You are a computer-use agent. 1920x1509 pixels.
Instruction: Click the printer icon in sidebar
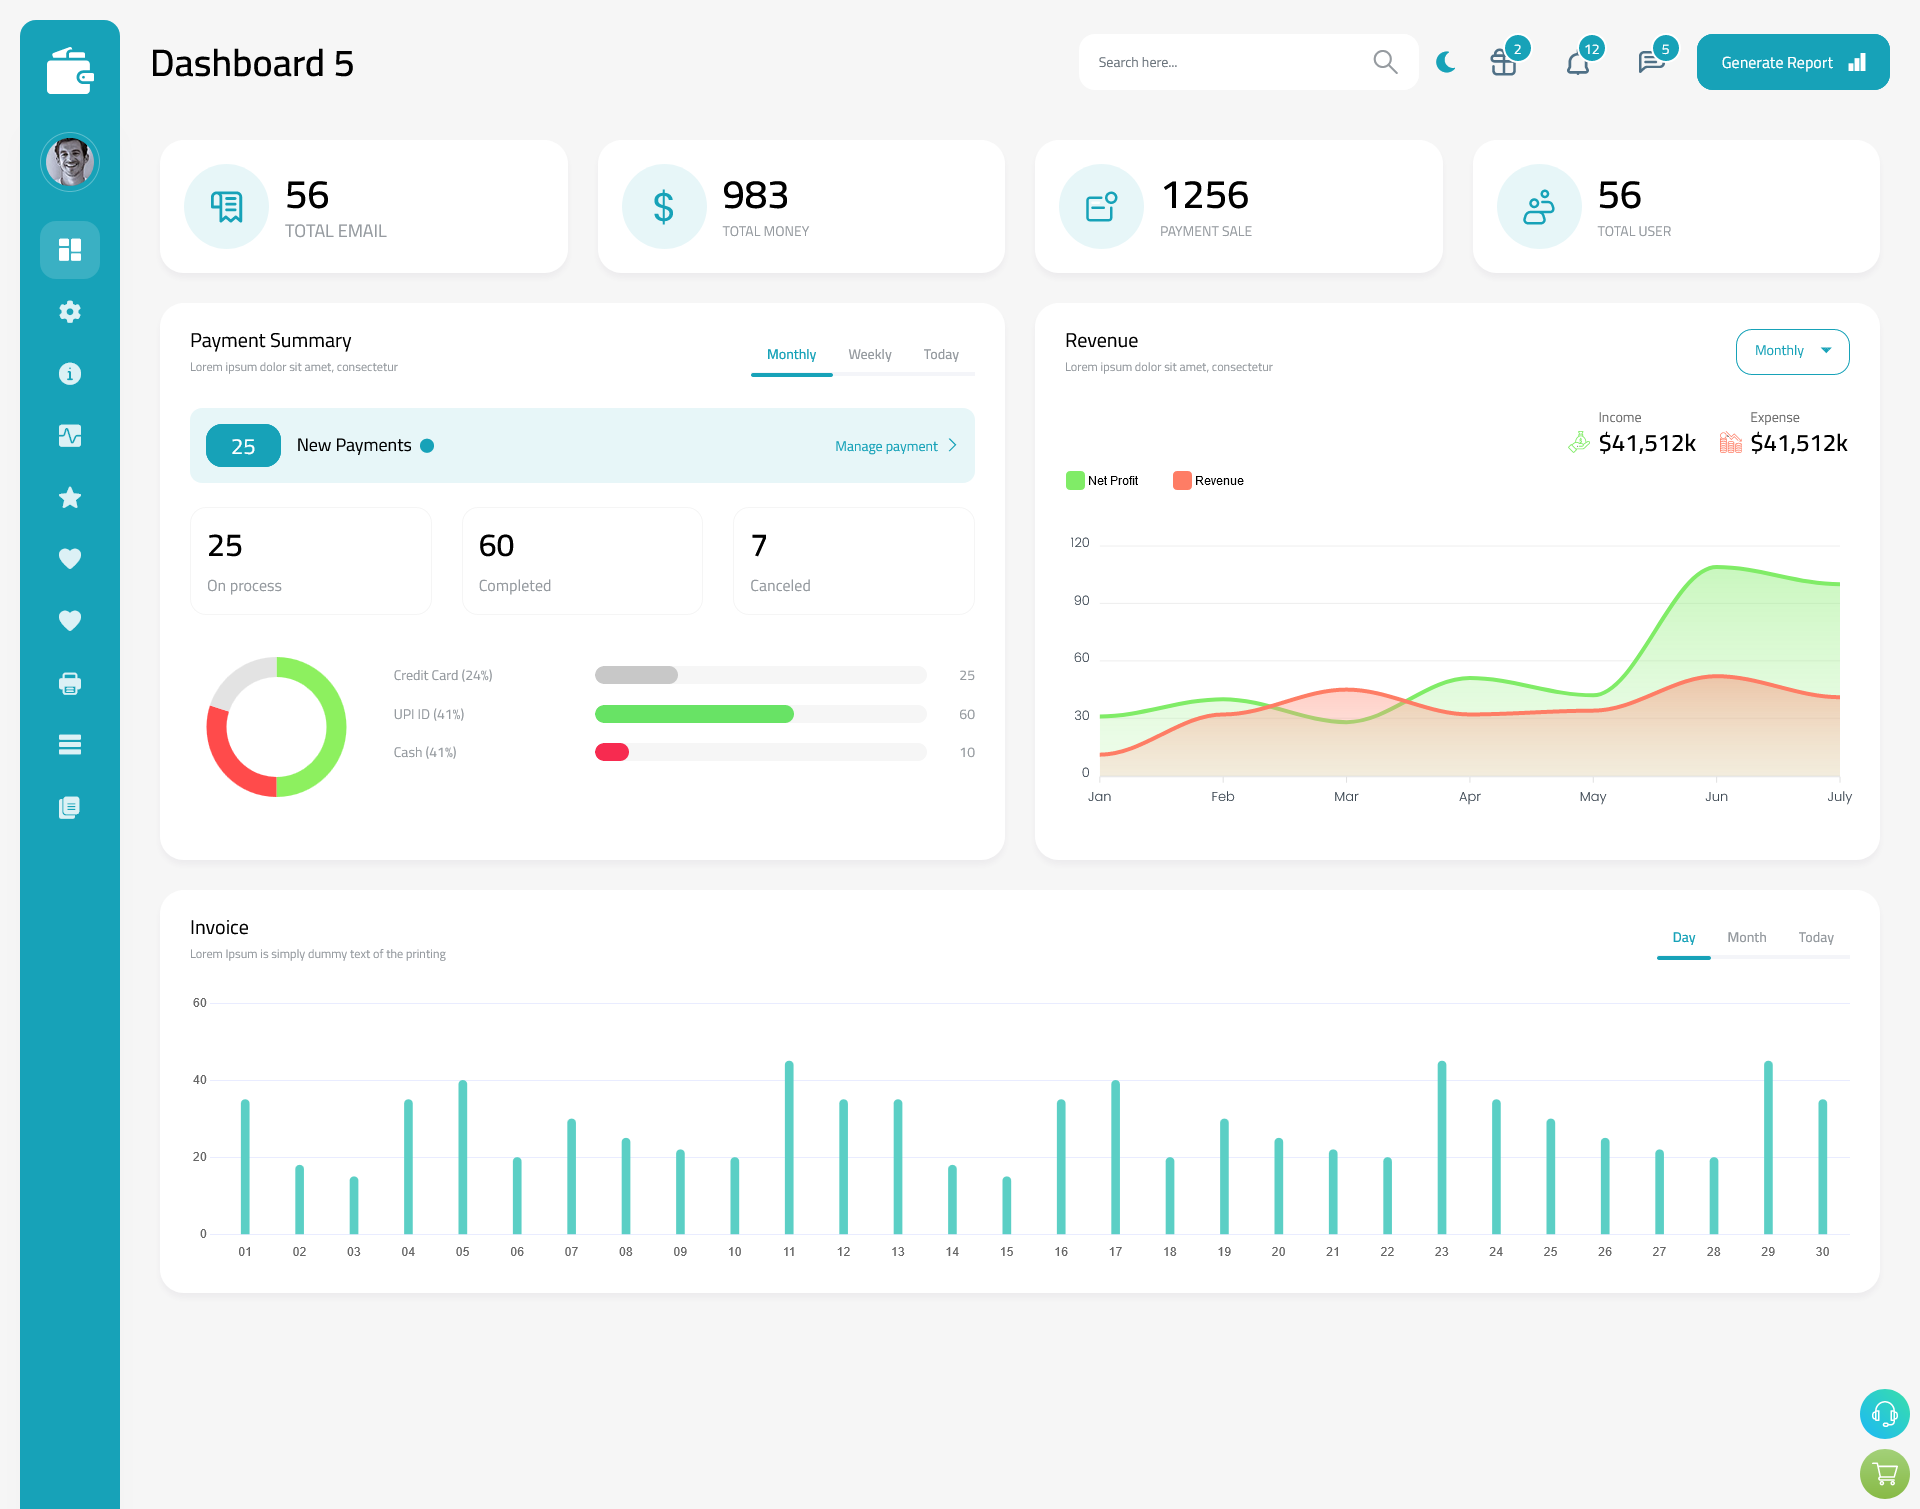coord(70,683)
